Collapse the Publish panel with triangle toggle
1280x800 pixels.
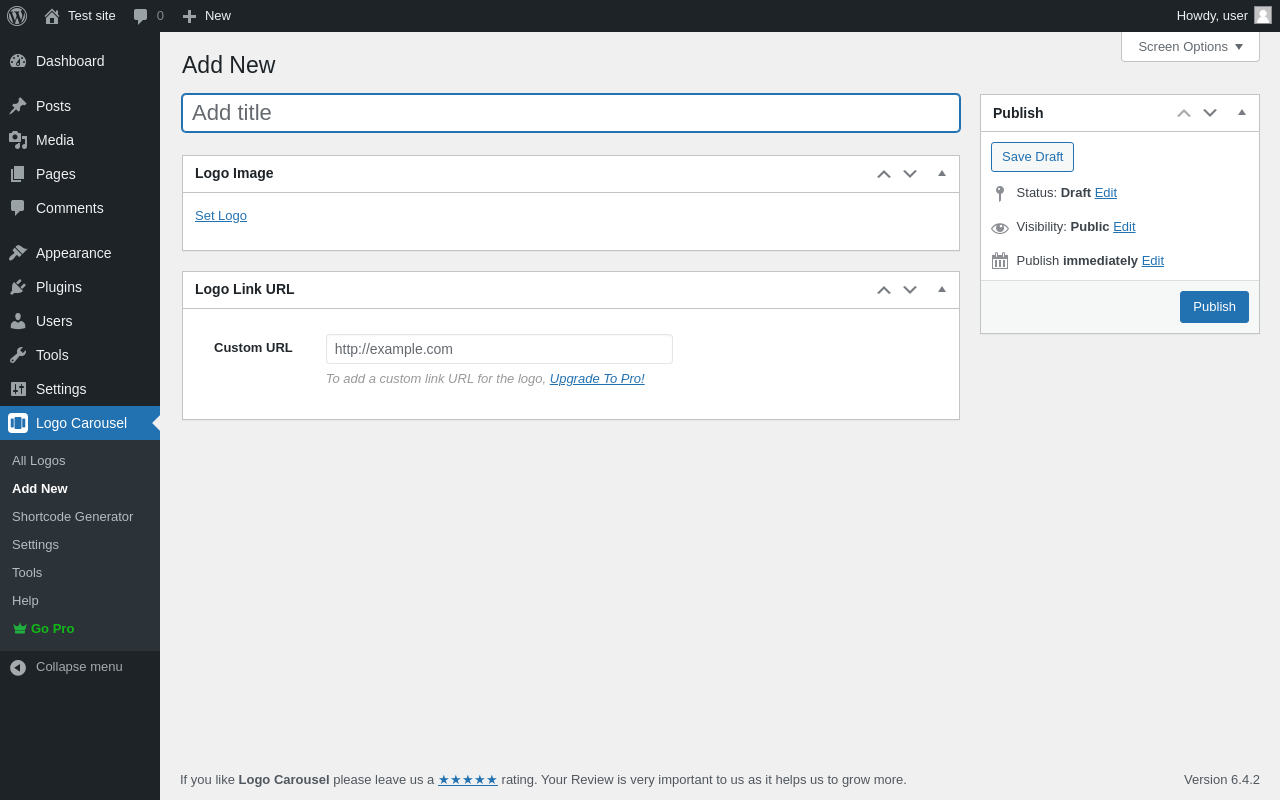coord(1242,113)
